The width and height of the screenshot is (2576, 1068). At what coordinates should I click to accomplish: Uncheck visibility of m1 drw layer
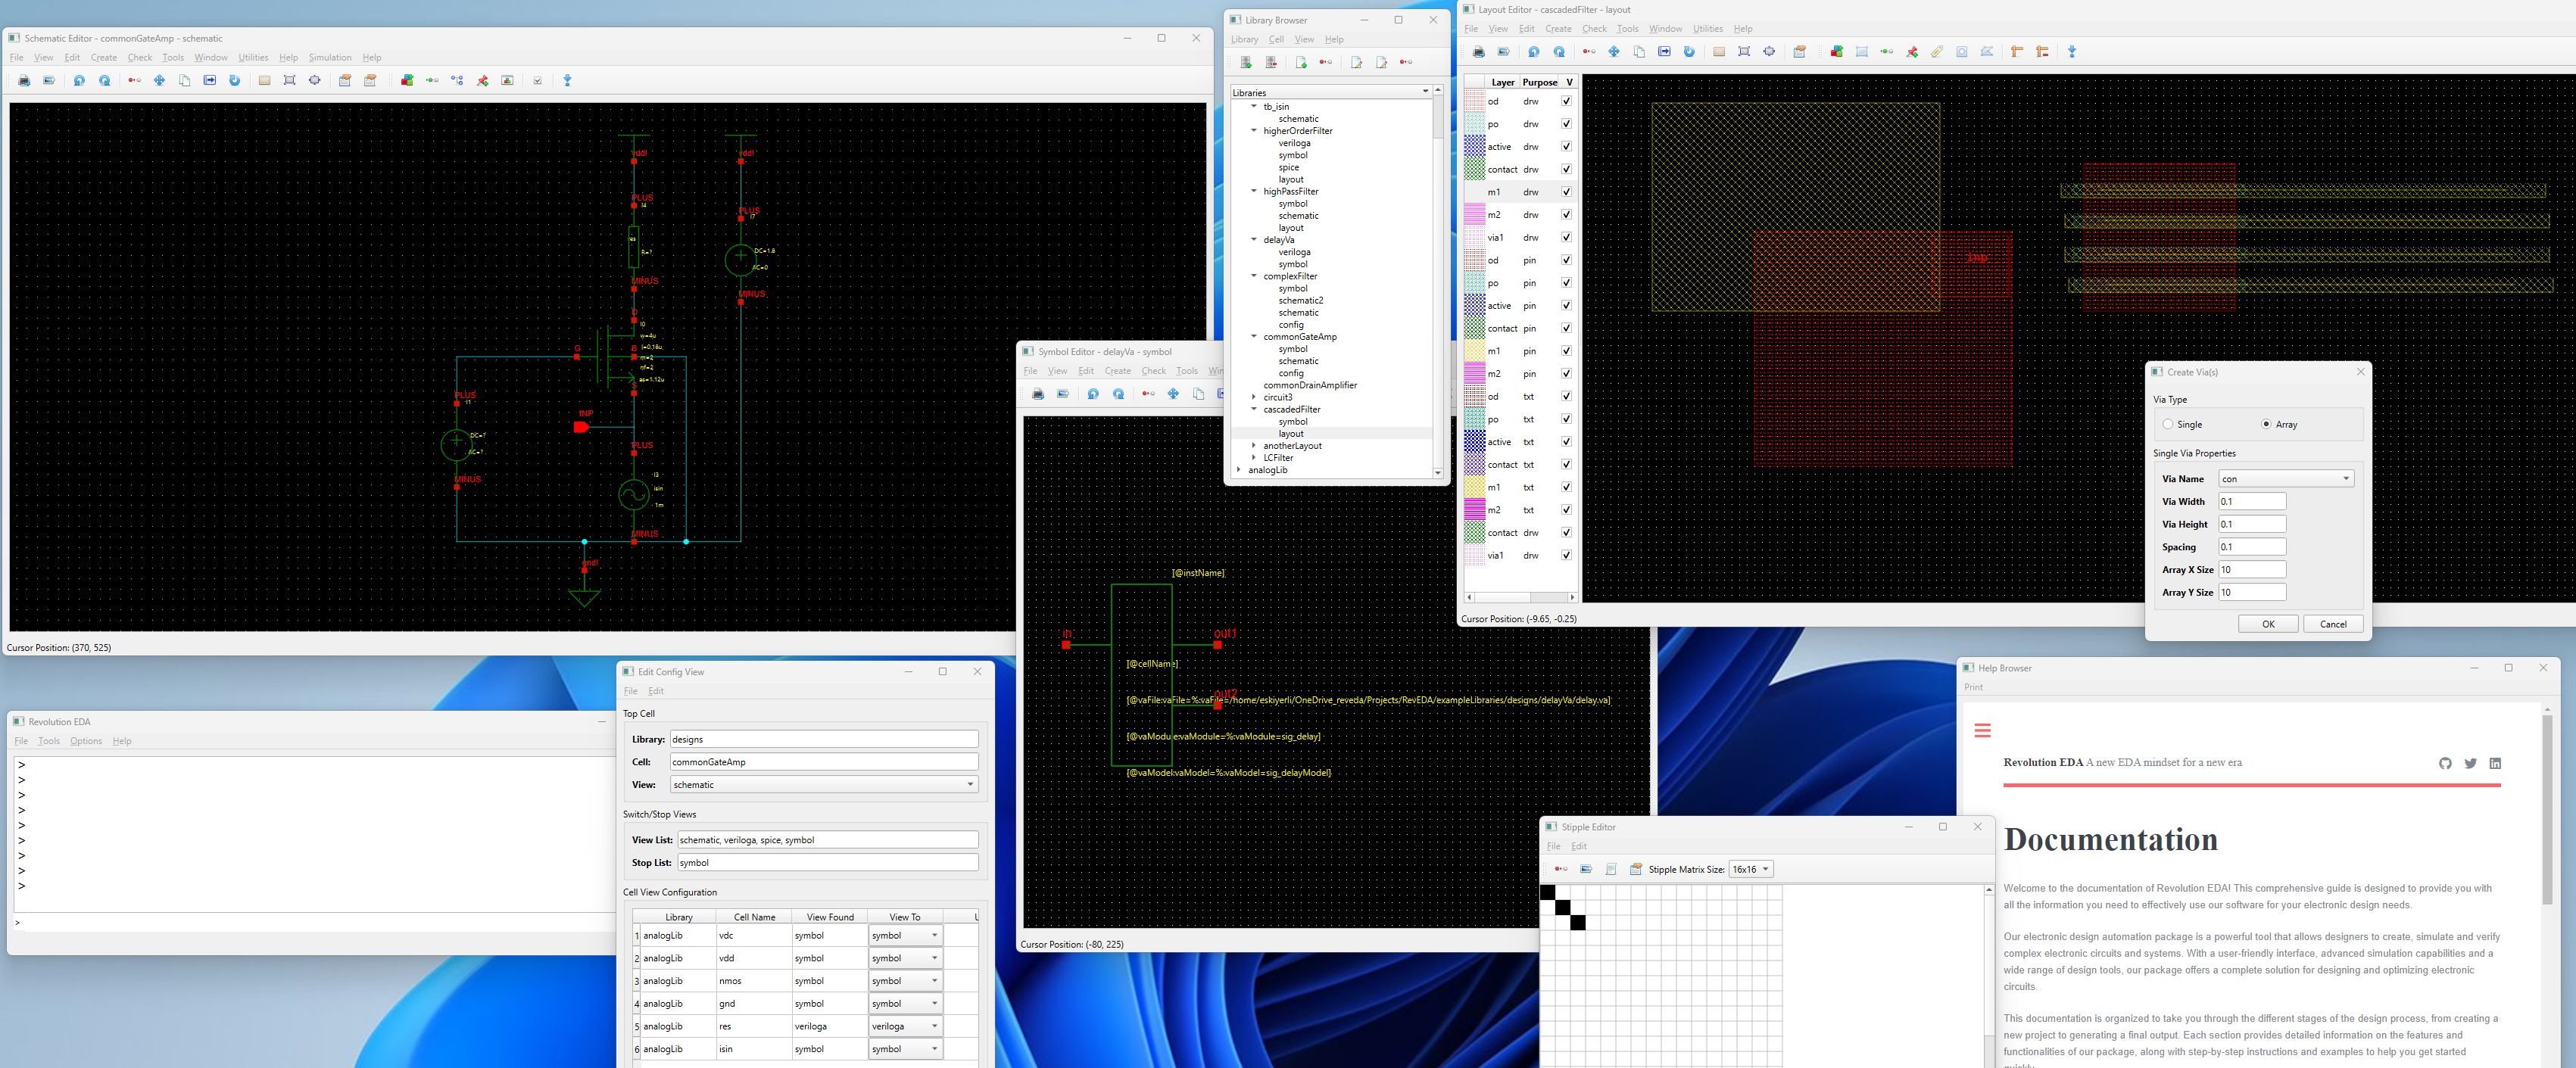(1566, 192)
